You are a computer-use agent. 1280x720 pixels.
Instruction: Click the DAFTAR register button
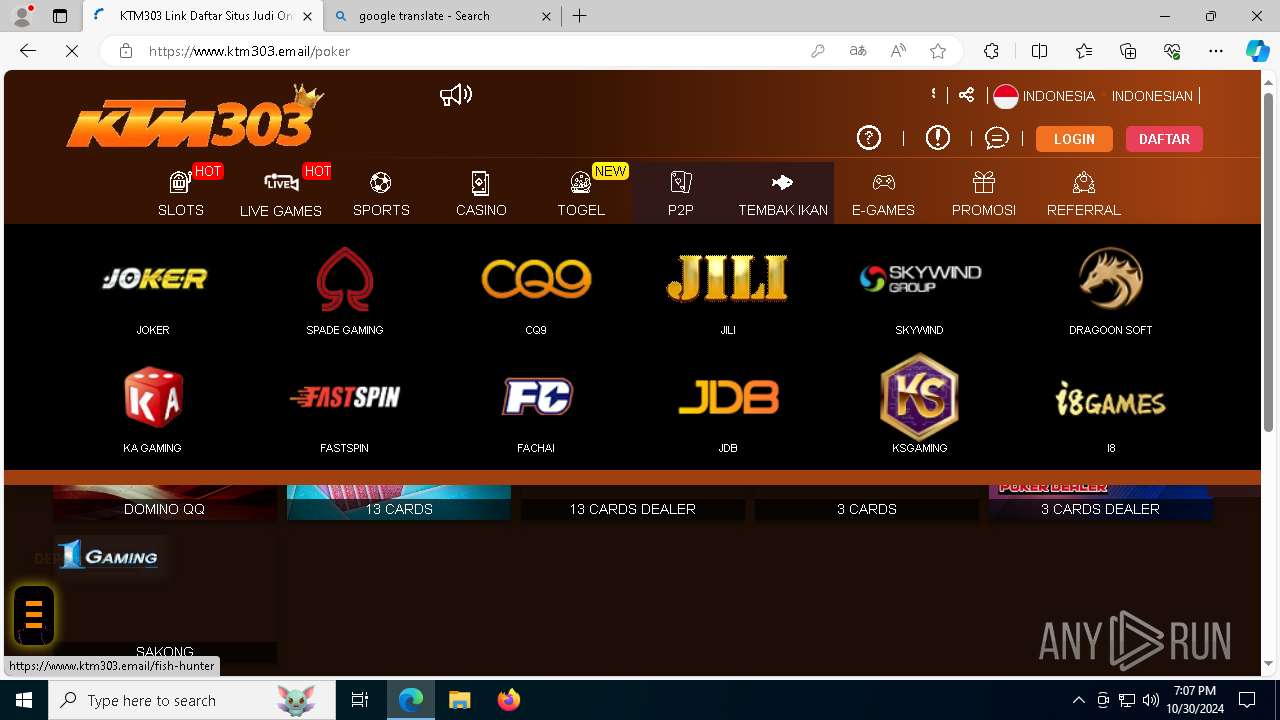(x=1164, y=139)
